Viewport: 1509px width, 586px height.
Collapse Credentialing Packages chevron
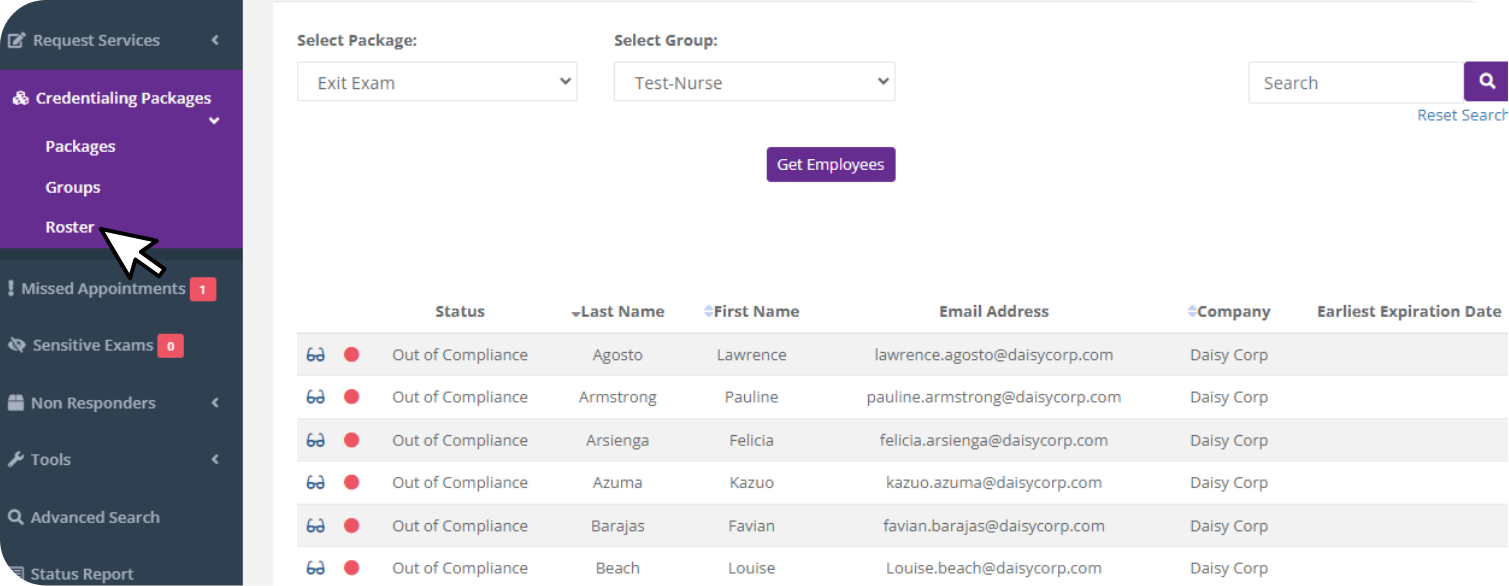(x=214, y=121)
